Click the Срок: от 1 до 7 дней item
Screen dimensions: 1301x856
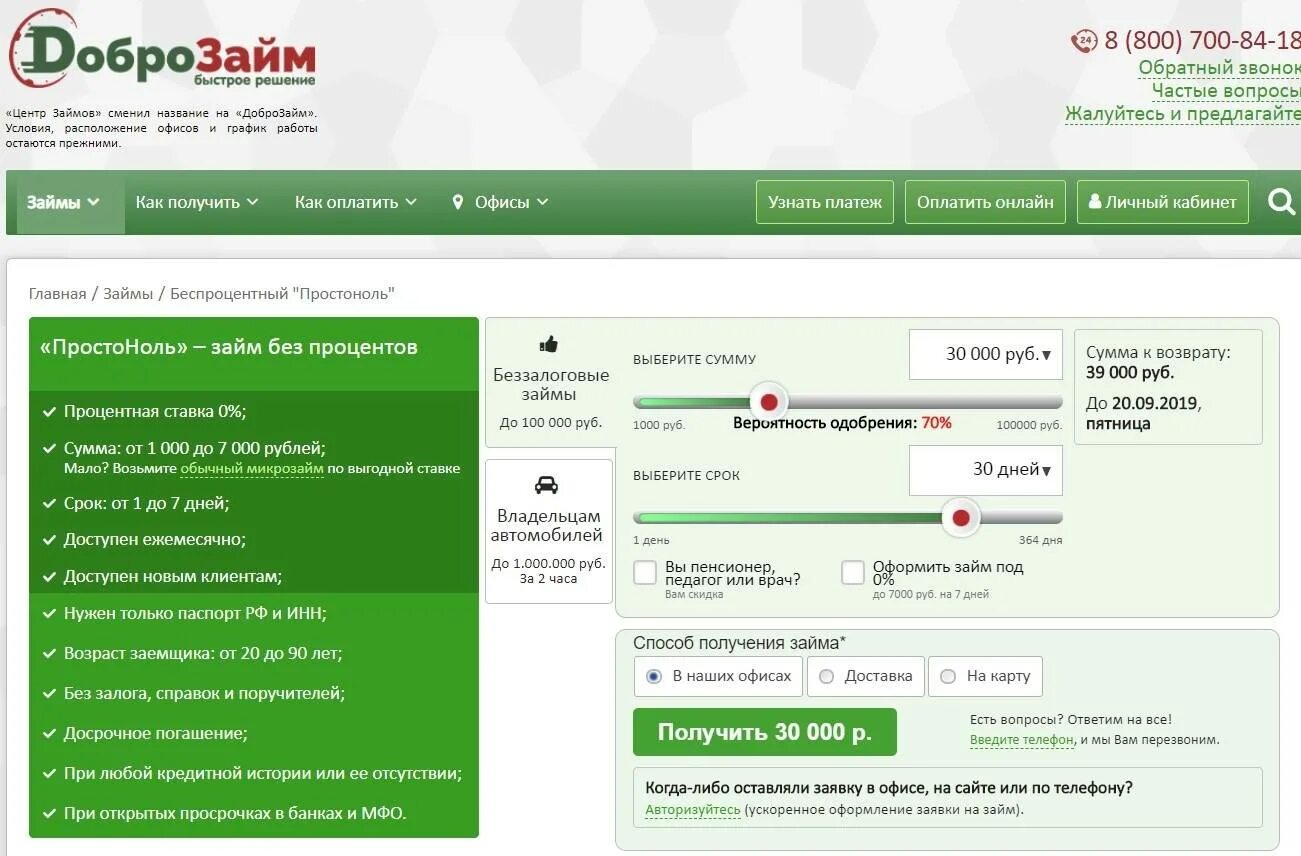click(x=146, y=503)
